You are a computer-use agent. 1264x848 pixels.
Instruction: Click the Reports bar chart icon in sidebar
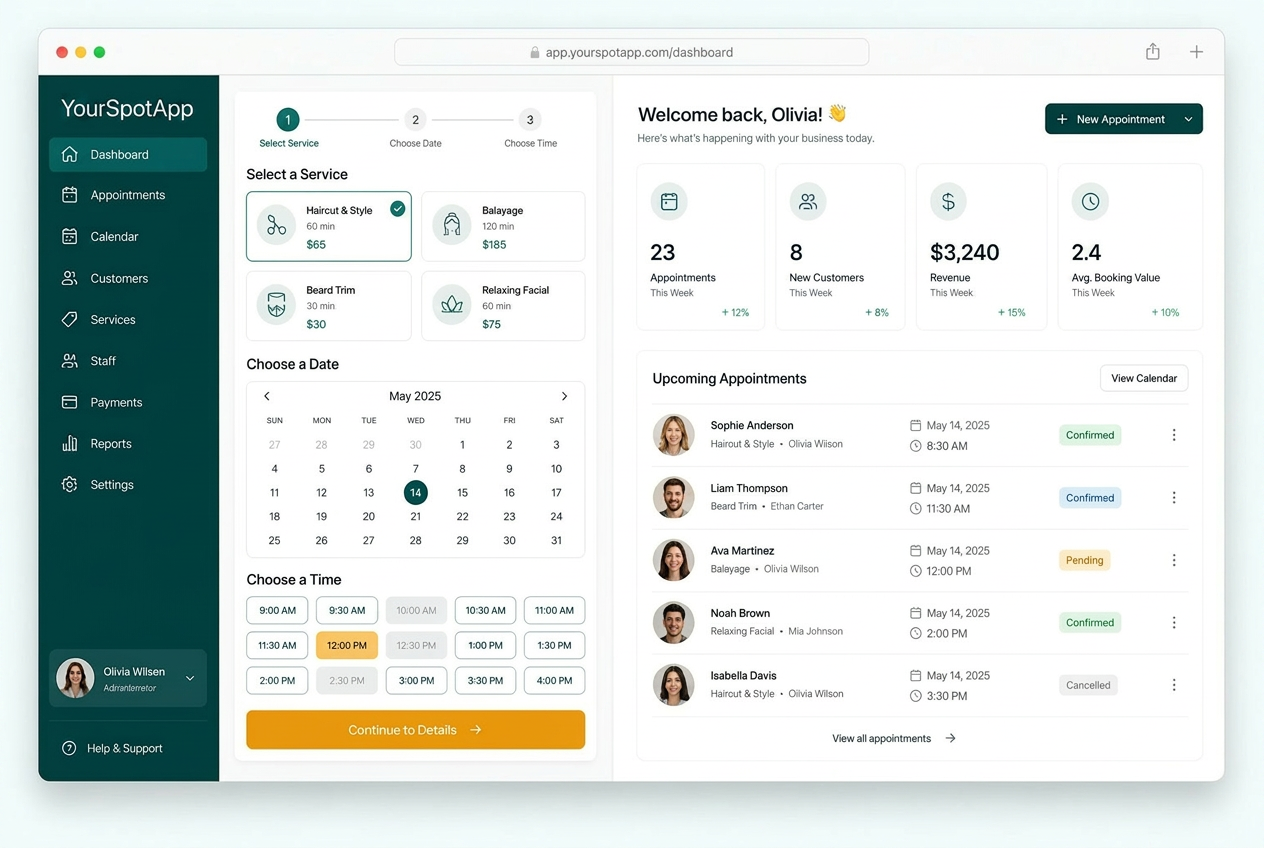tap(69, 443)
